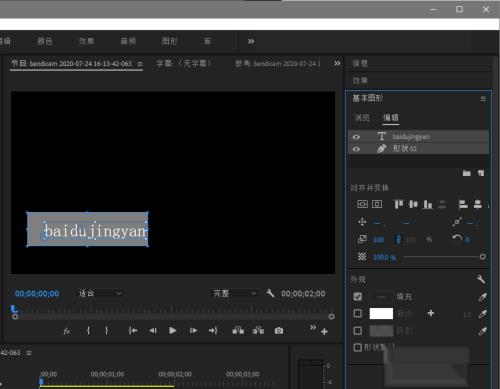Click the anchor point icon
The image size is (500, 389).
[457, 222]
